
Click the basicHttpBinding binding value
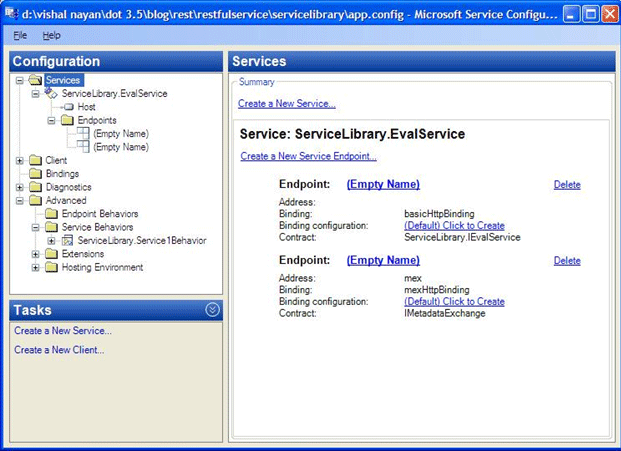pyautogui.click(x=439, y=214)
